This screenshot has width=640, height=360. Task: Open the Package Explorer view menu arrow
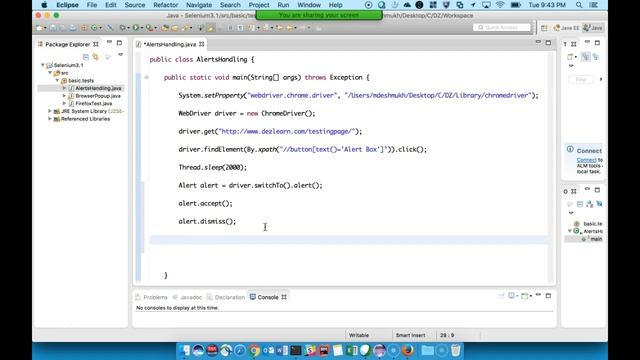point(120,54)
